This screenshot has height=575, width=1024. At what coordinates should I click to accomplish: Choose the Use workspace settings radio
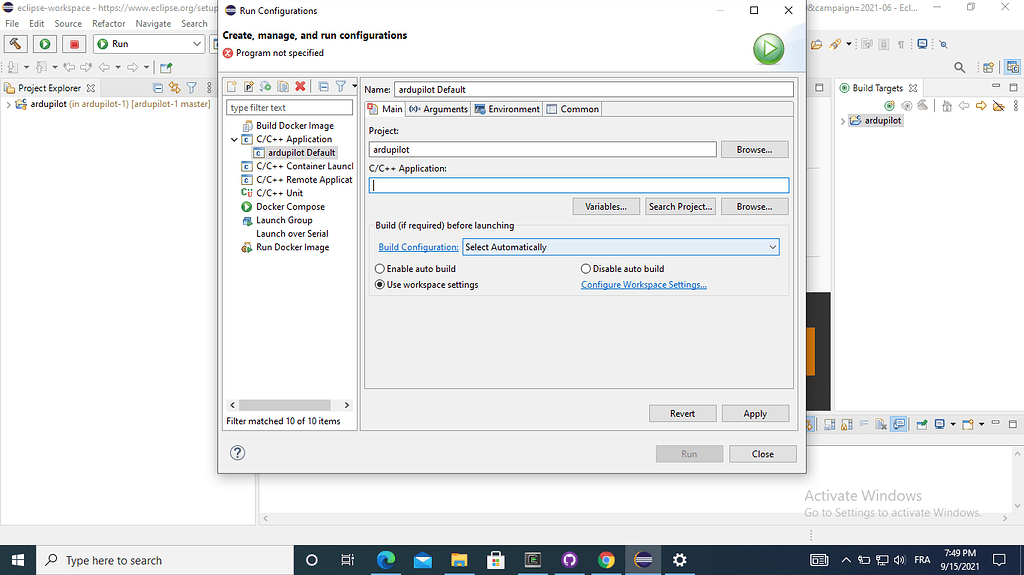pos(380,285)
